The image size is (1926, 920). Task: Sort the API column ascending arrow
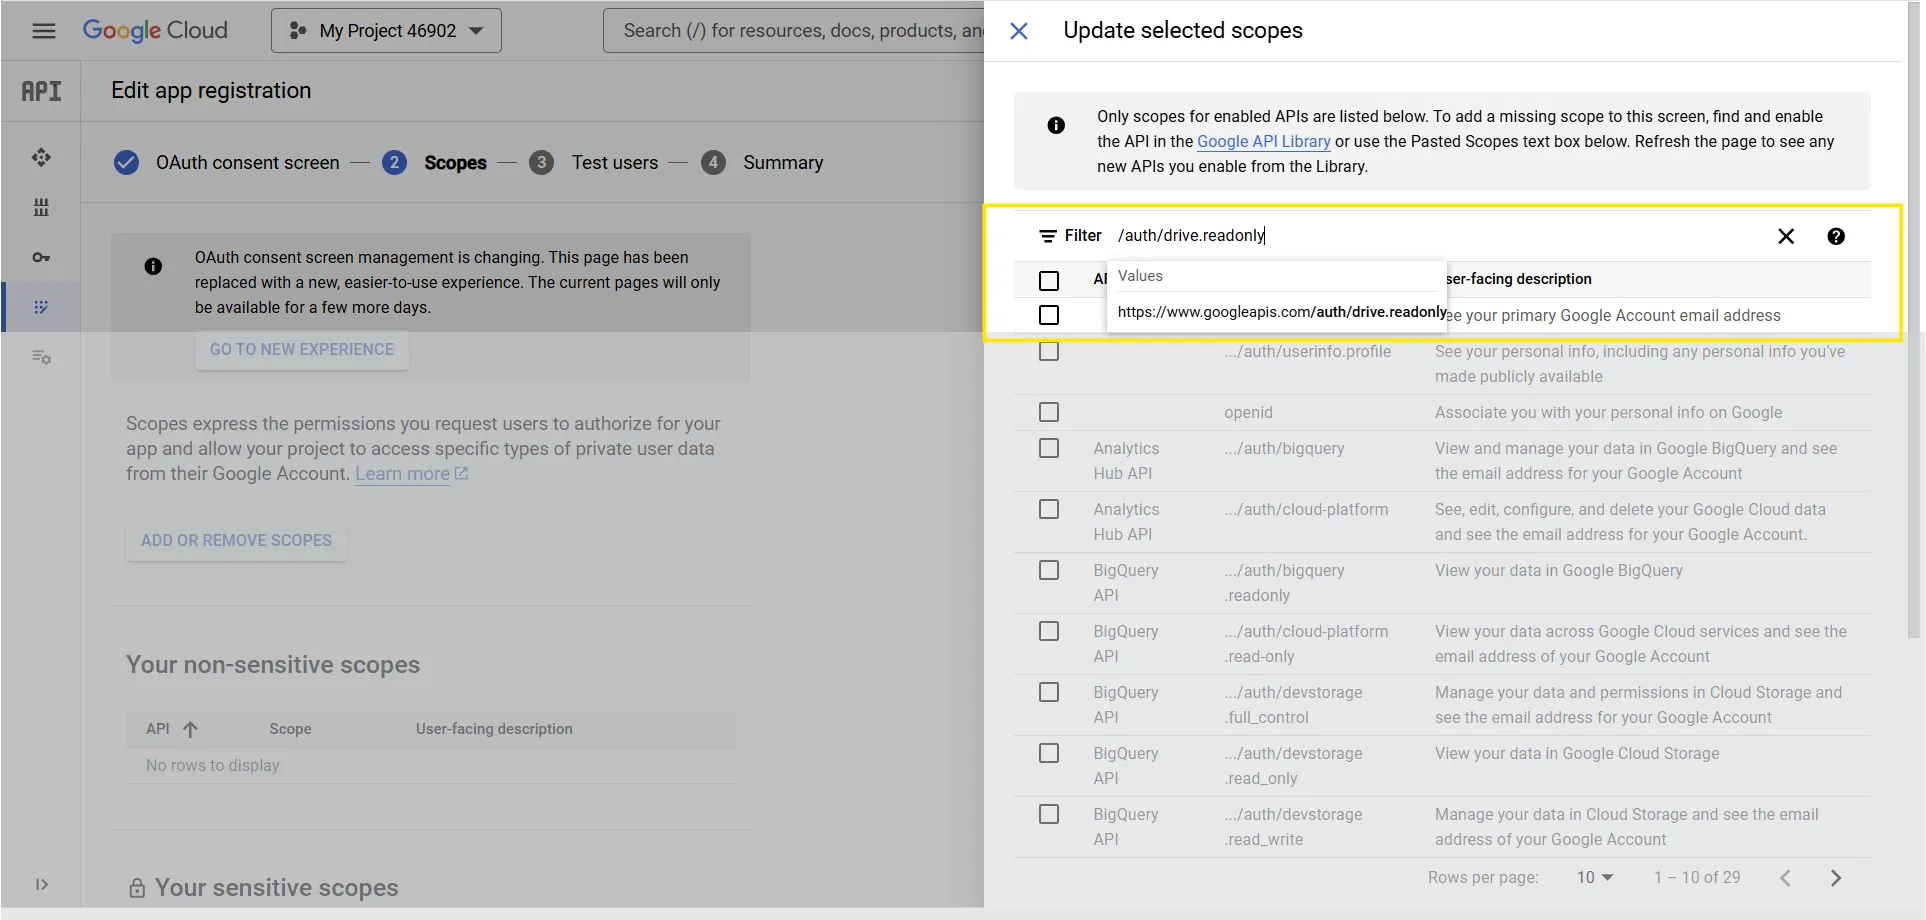point(190,729)
